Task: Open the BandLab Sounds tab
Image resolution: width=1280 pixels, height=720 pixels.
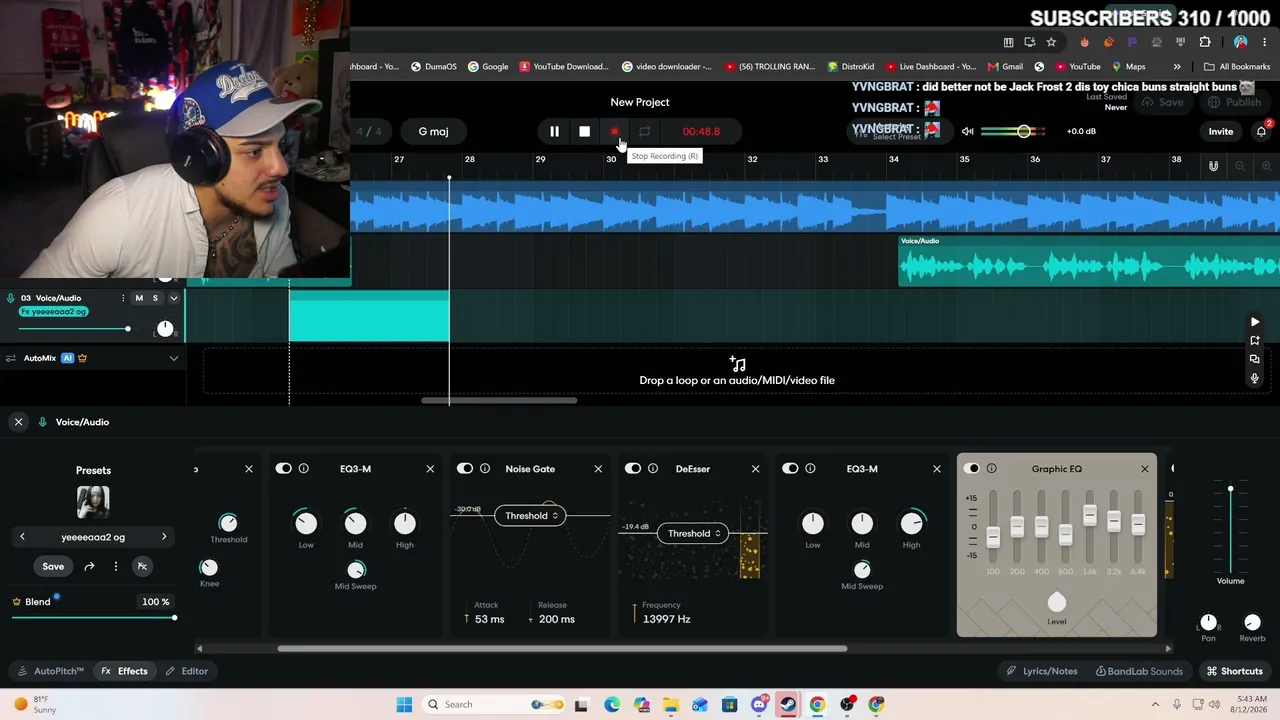Action: tap(1139, 671)
